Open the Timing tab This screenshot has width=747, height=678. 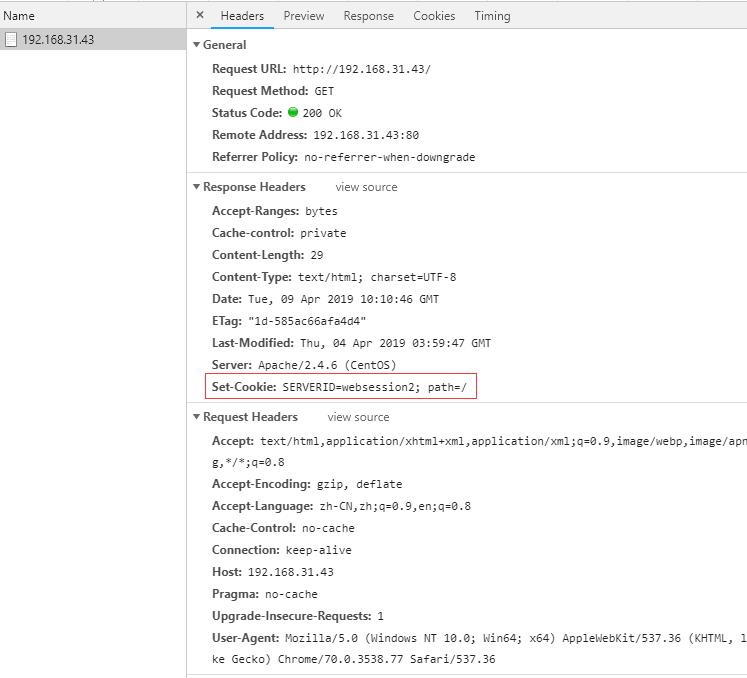point(492,16)
